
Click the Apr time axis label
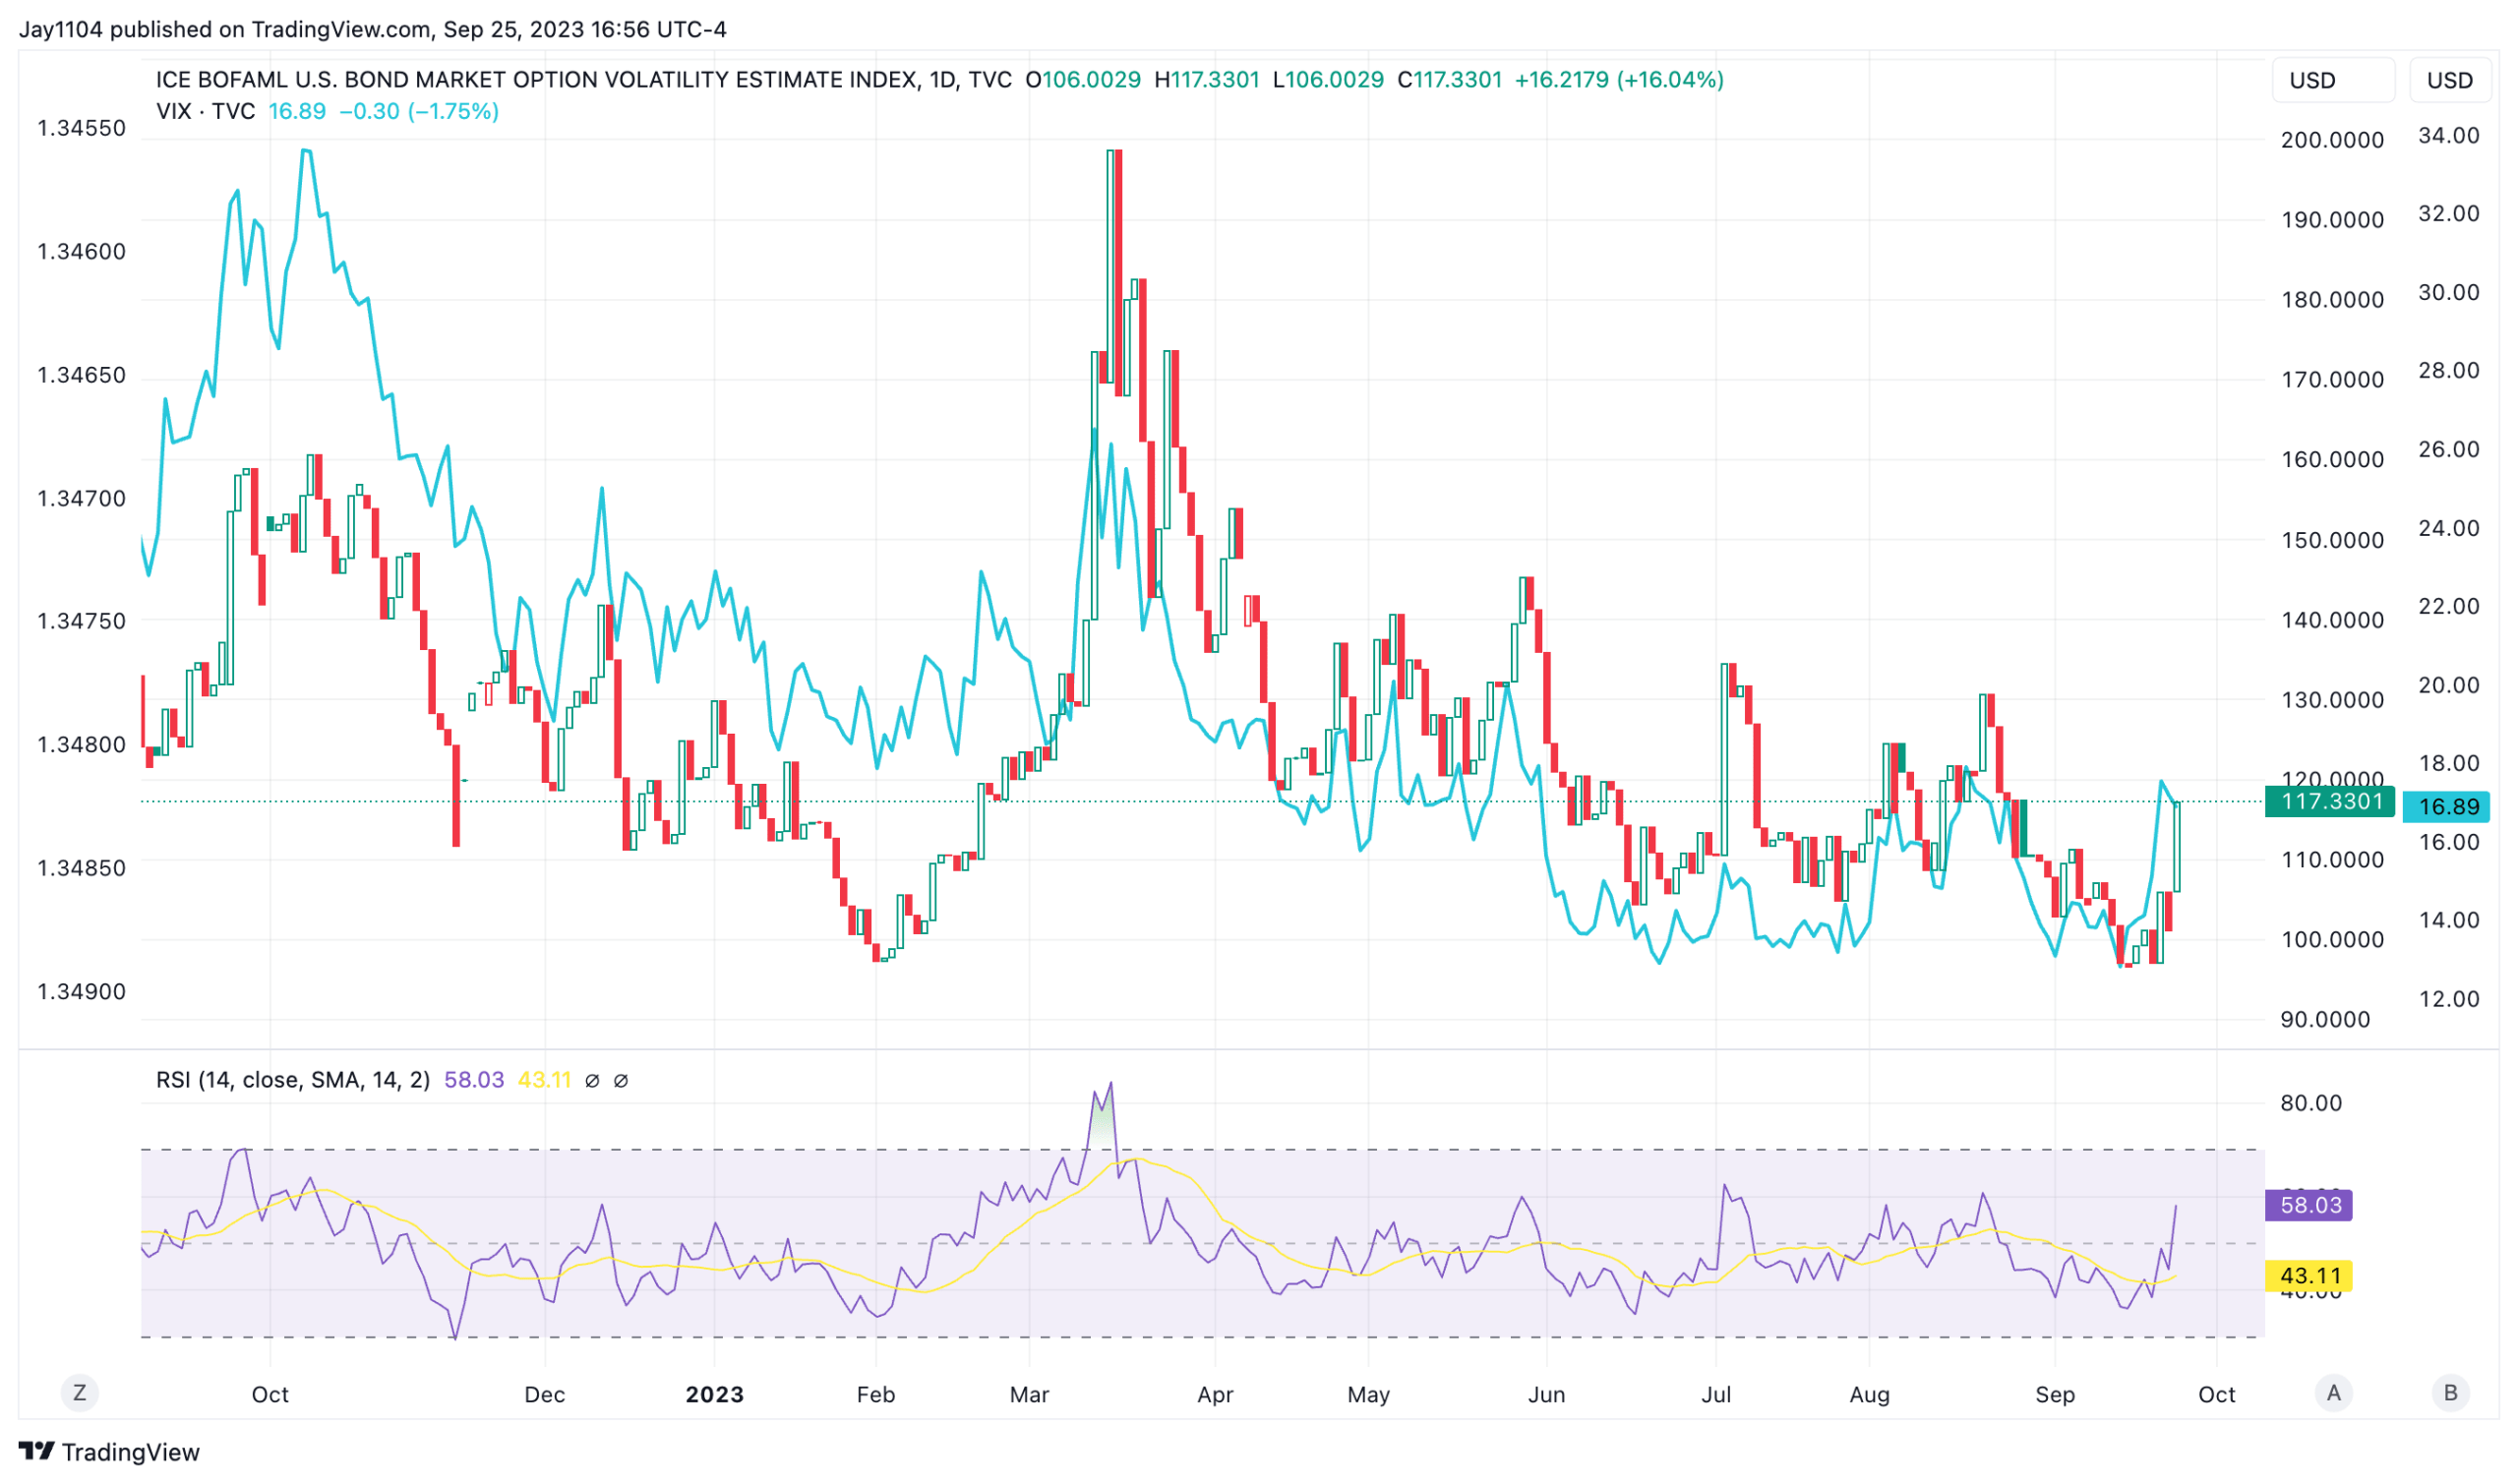click(1215, 1394)
